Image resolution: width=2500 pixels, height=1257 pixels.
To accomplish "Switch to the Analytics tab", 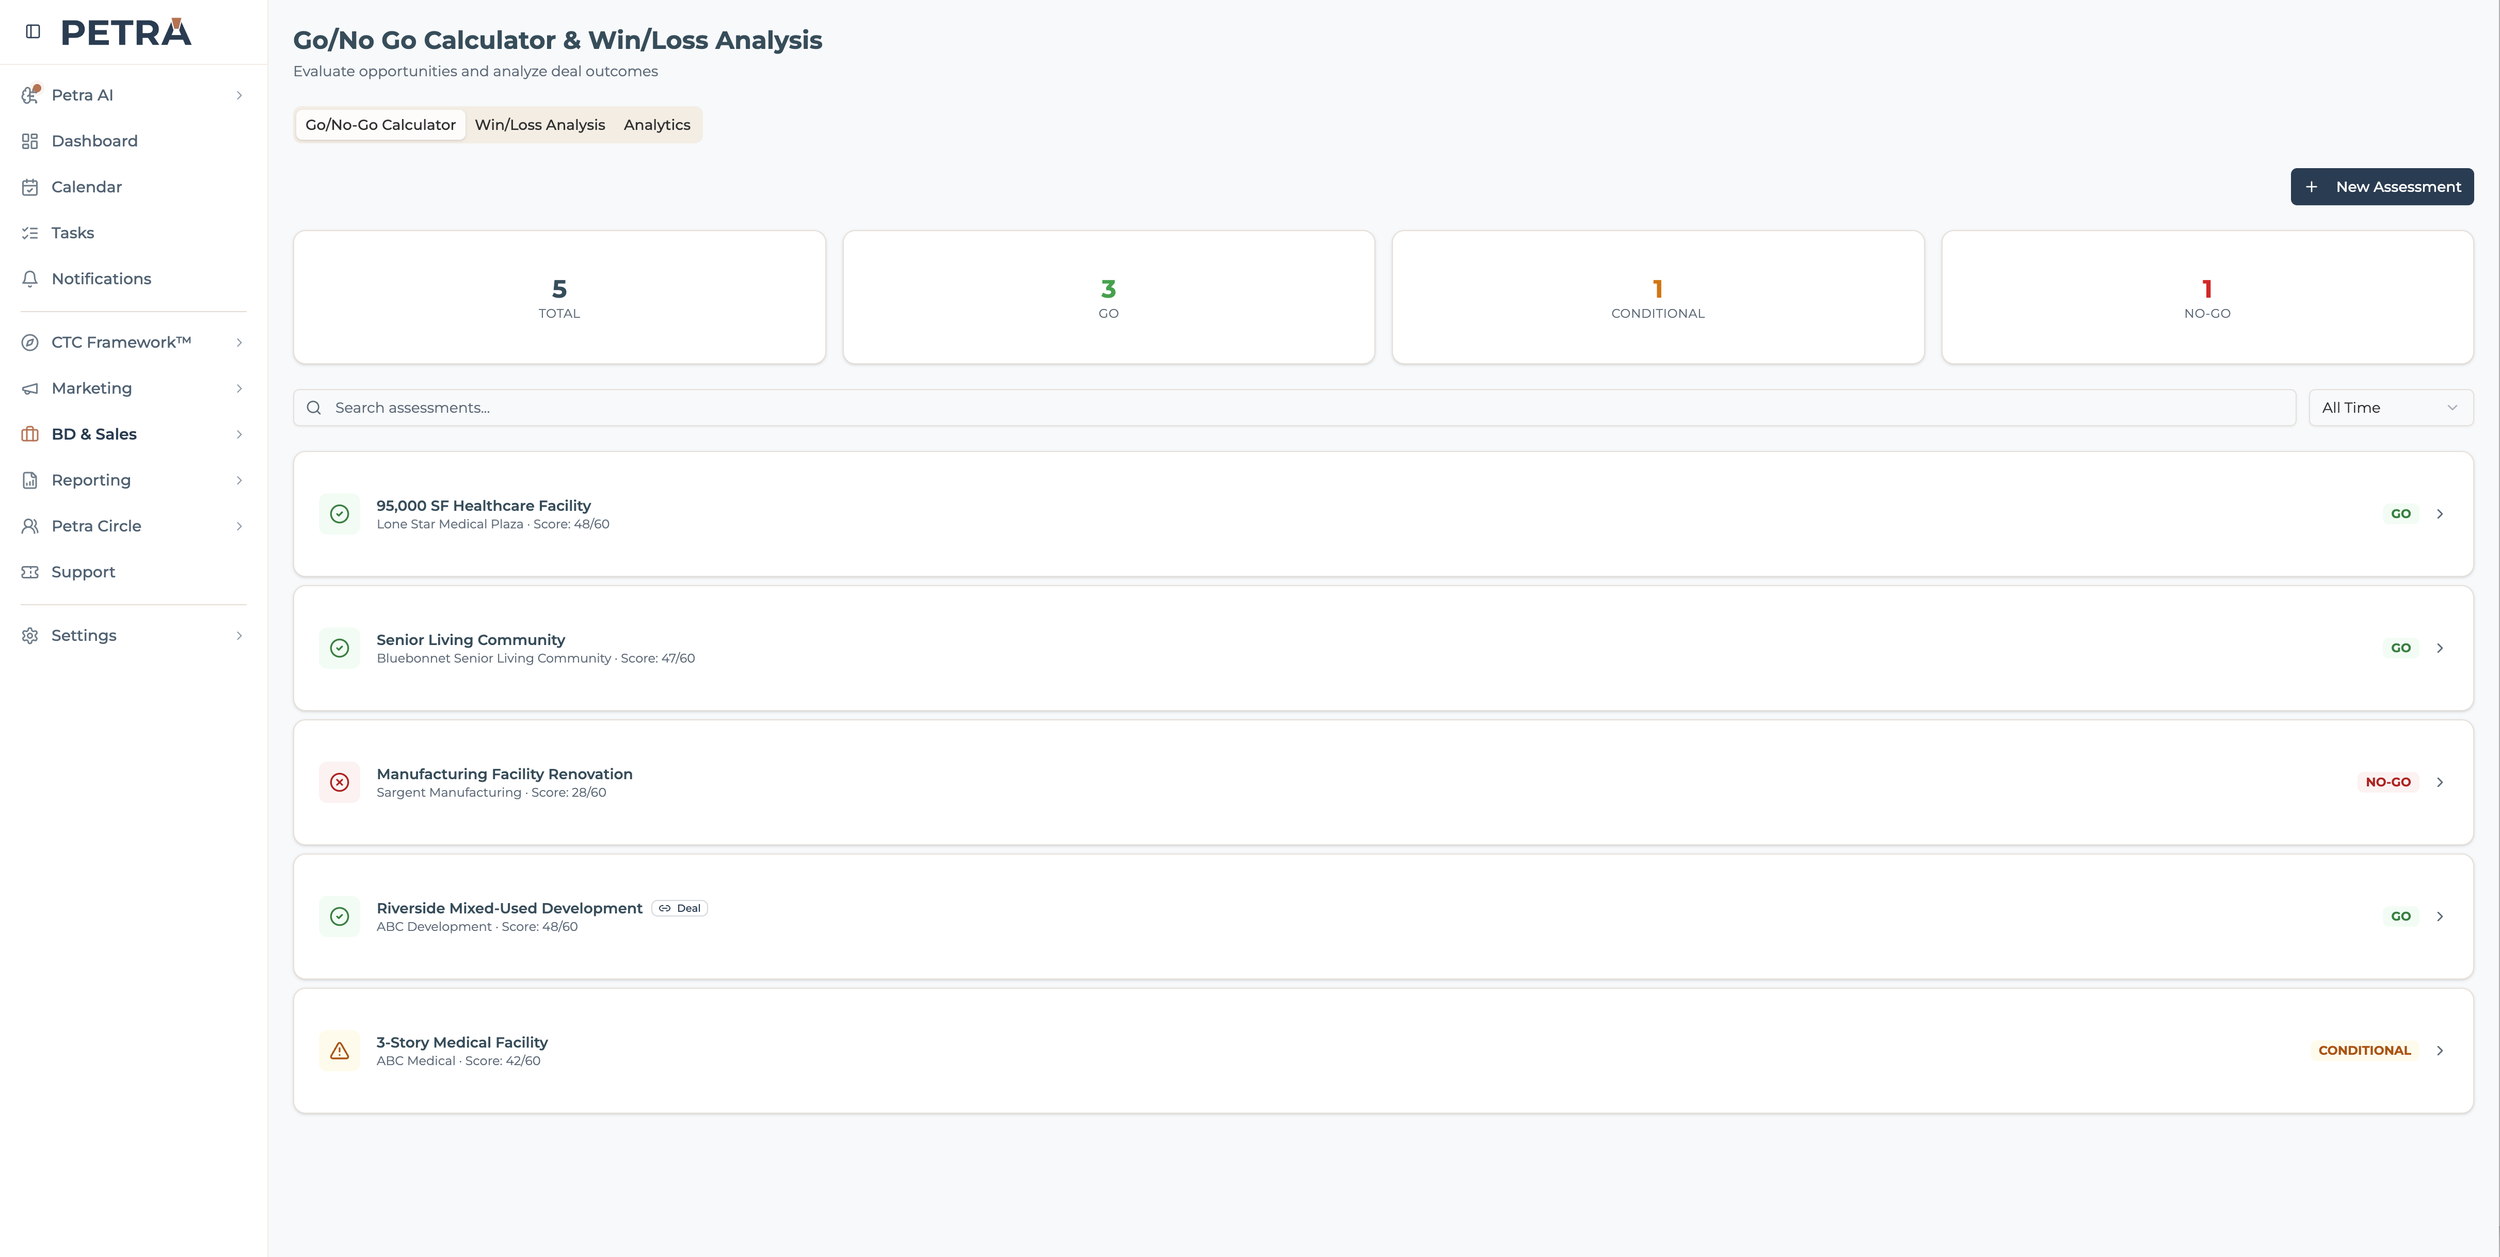I will (657, 125).
